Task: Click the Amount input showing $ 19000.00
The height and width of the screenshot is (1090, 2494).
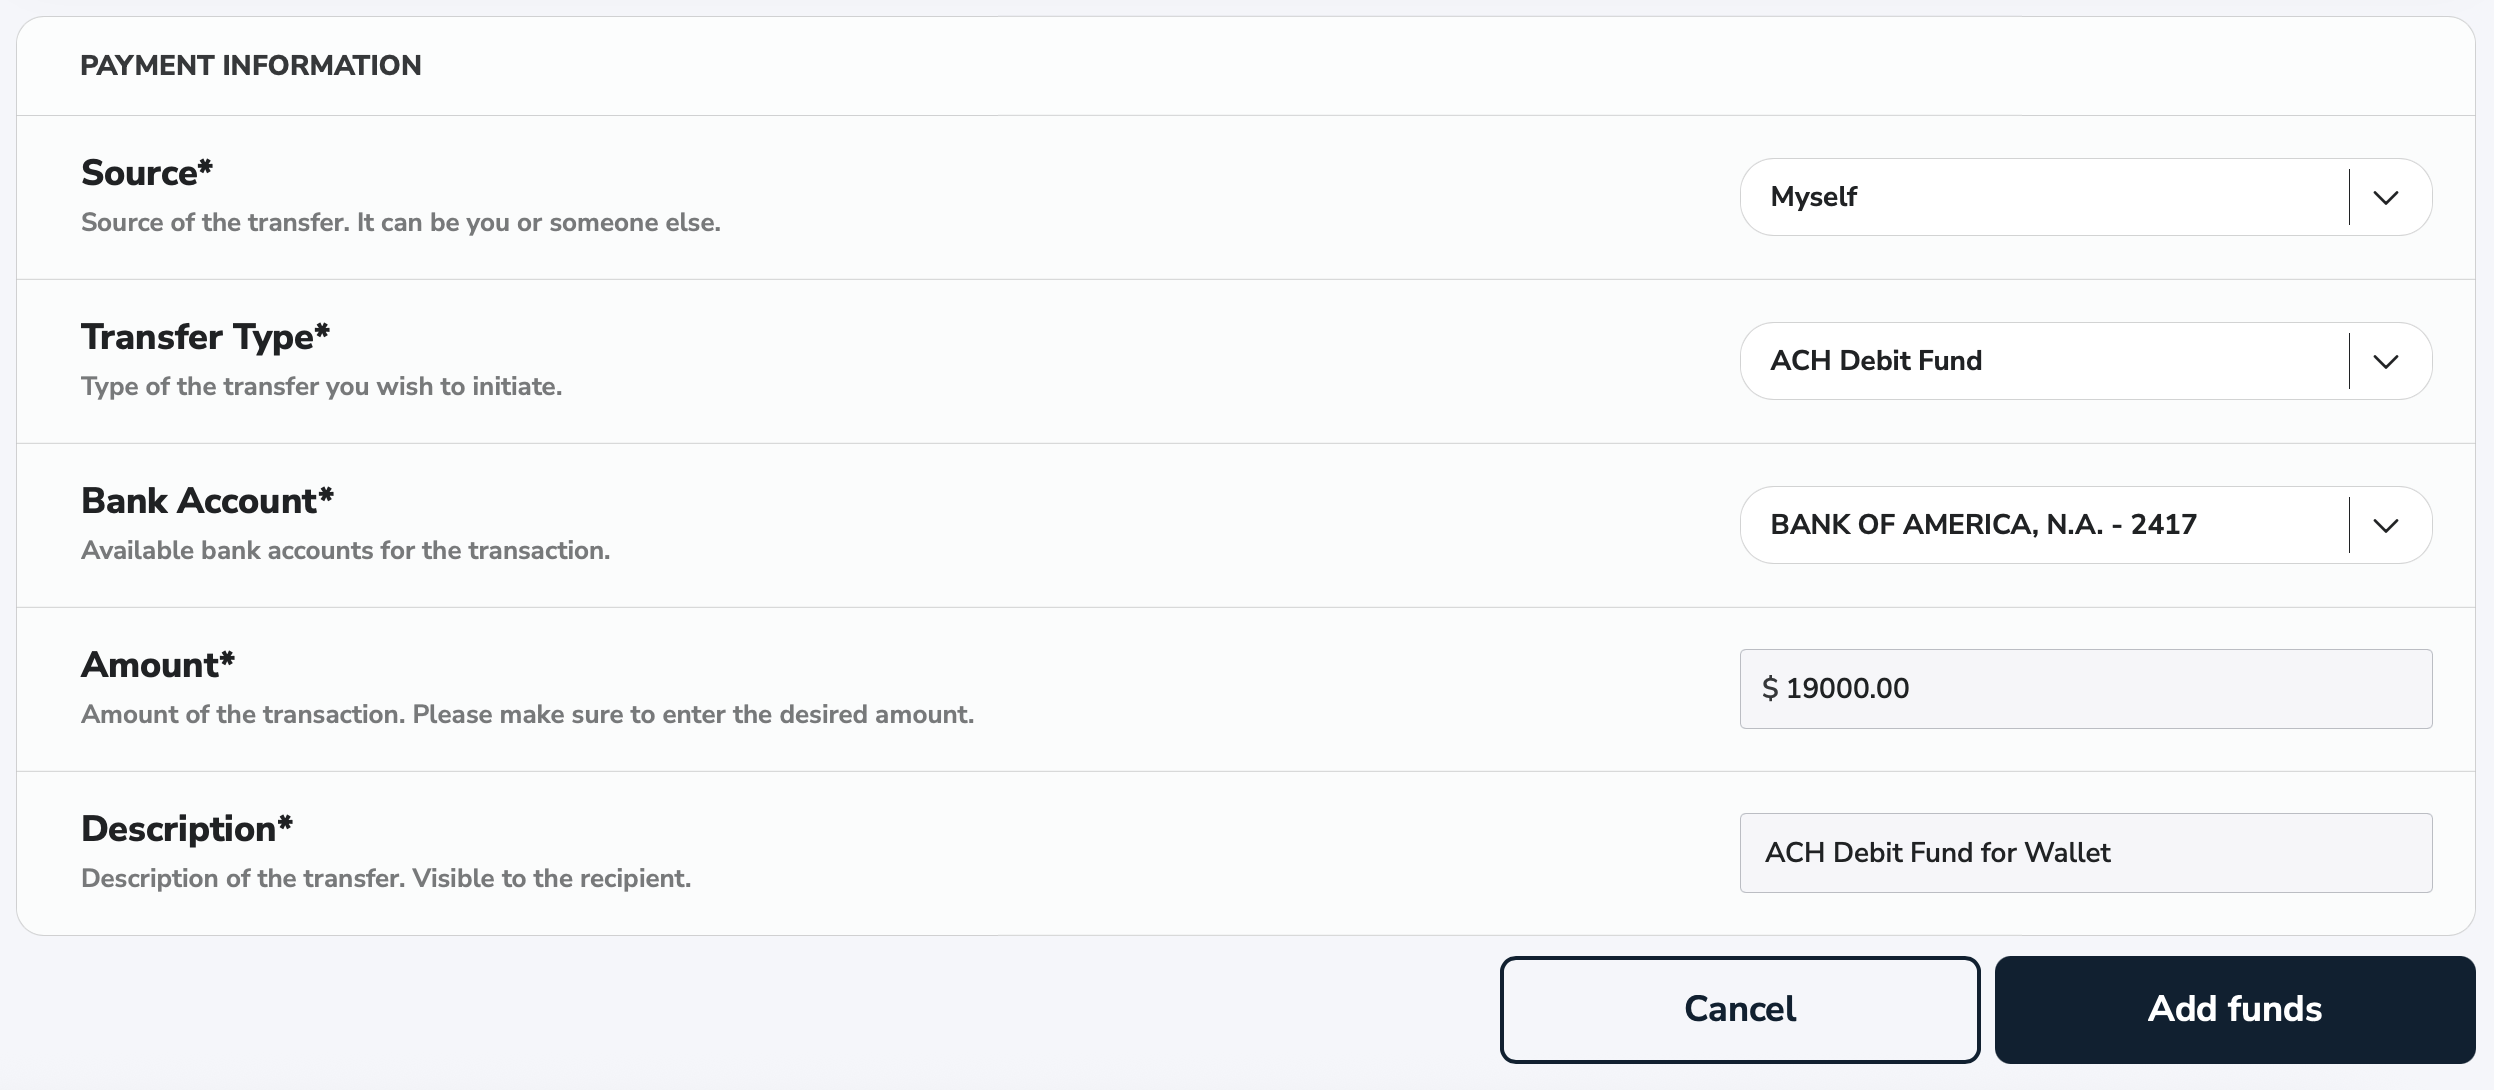Action: (x=2084, y=688)
